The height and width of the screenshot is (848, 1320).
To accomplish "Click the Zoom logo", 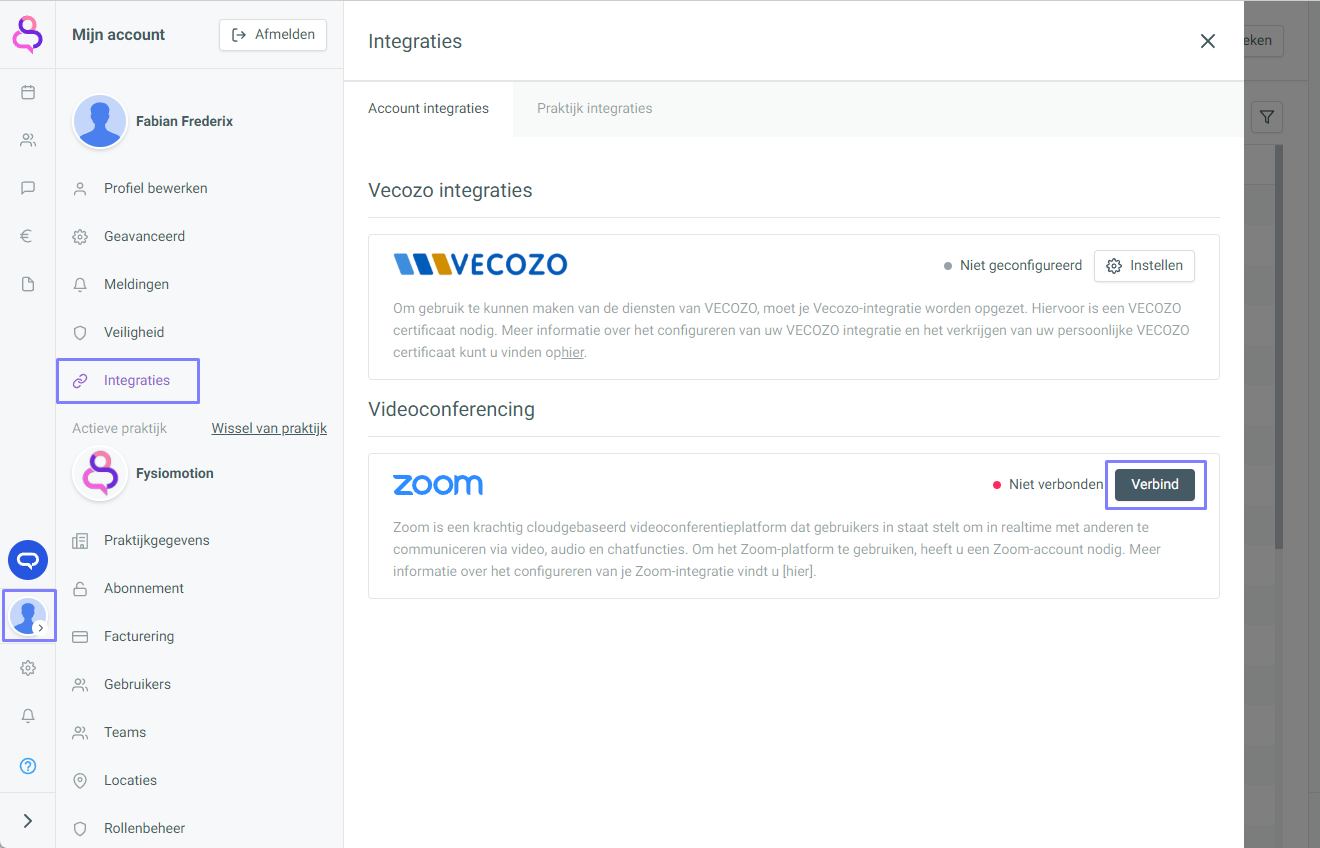I will pos(438,485).
